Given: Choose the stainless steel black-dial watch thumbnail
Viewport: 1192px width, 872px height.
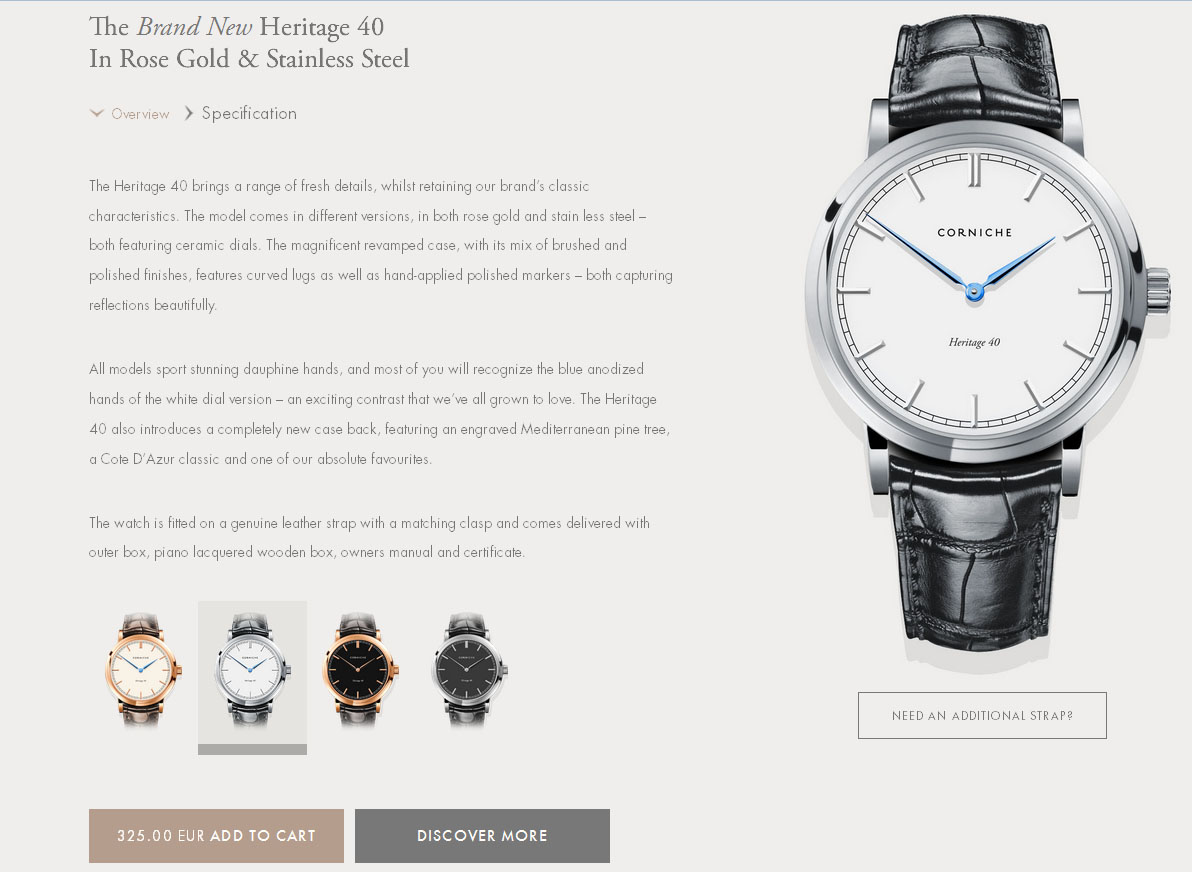Looking at the screenshot, I should coord(470,670).
